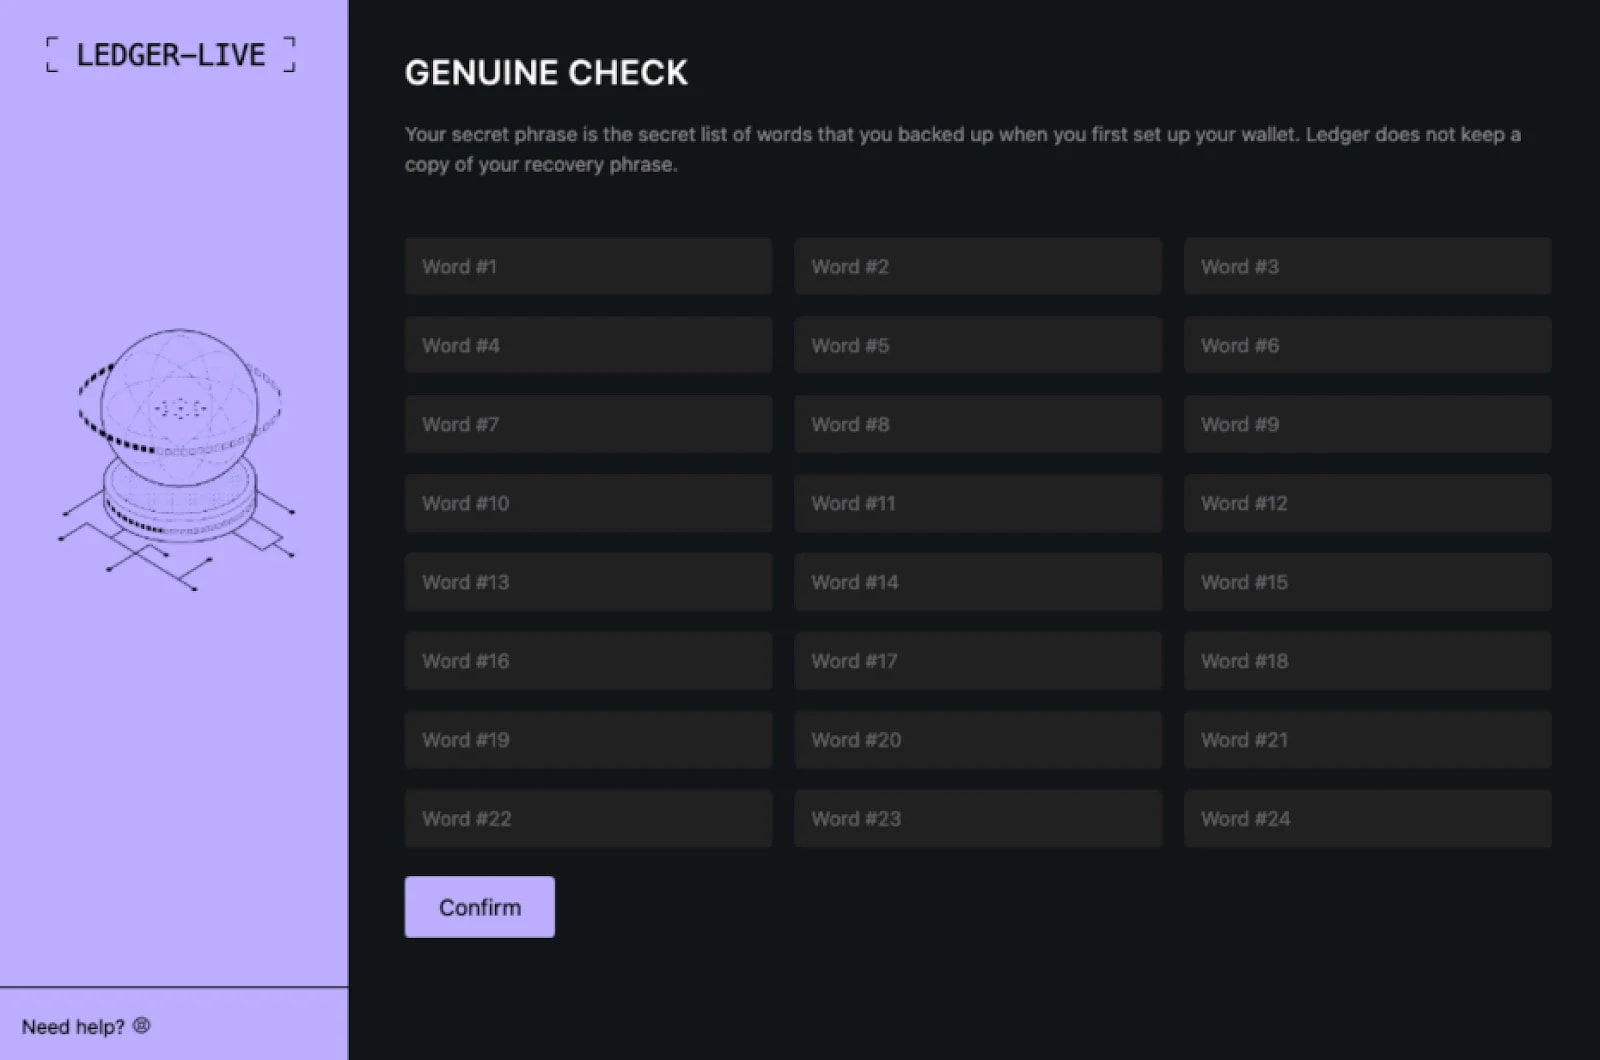Select the Word #24 input field
Screen dimensions: 1600x1060
[1367, 819]
